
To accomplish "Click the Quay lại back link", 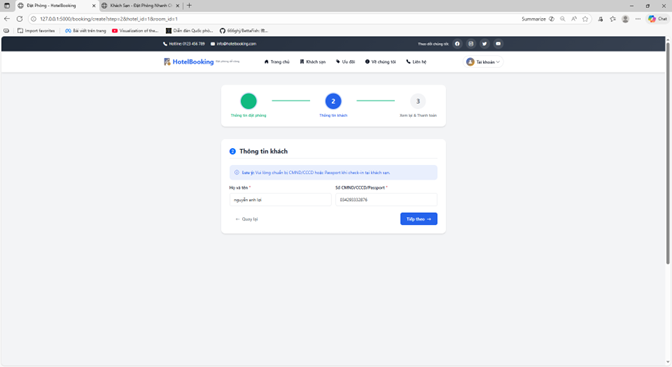I will [246, 219].
